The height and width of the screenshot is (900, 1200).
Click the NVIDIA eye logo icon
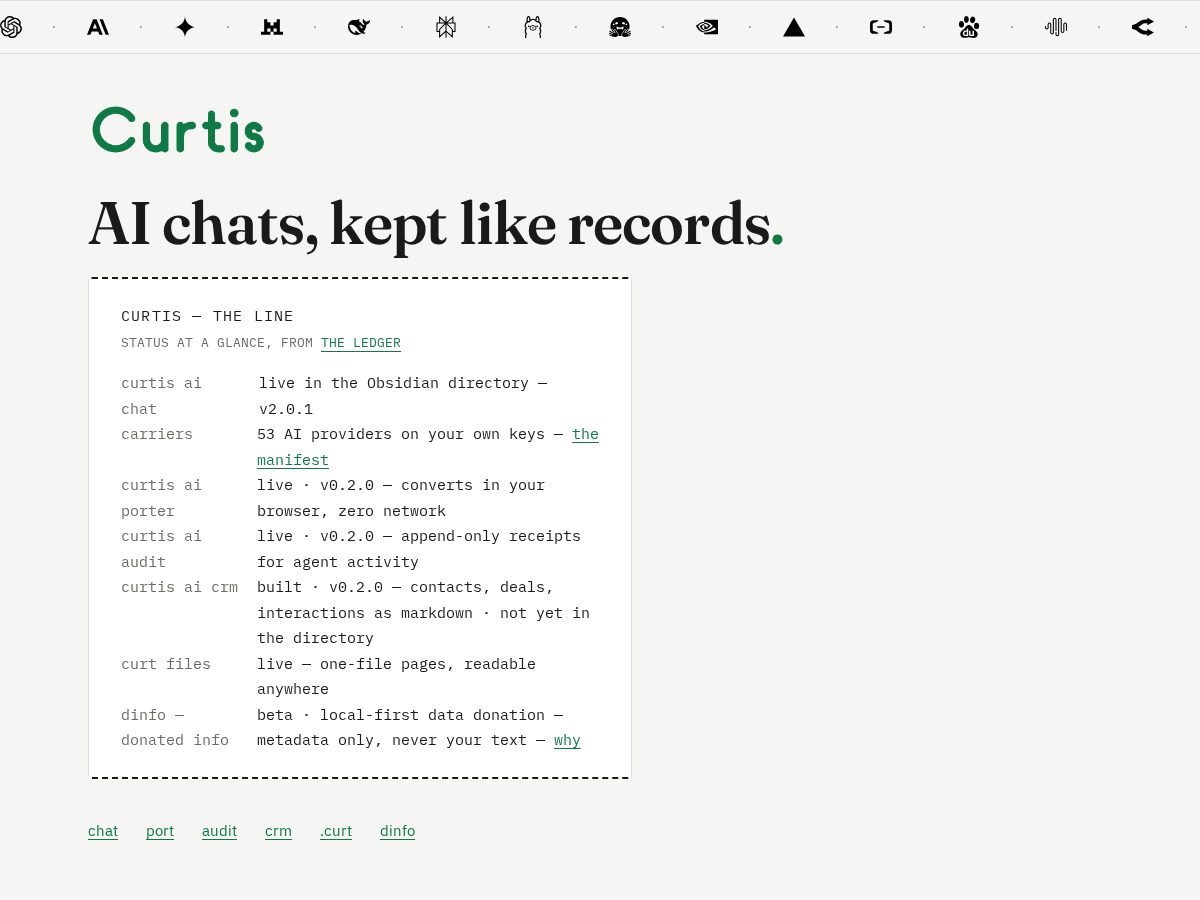(x=707, y=27)
